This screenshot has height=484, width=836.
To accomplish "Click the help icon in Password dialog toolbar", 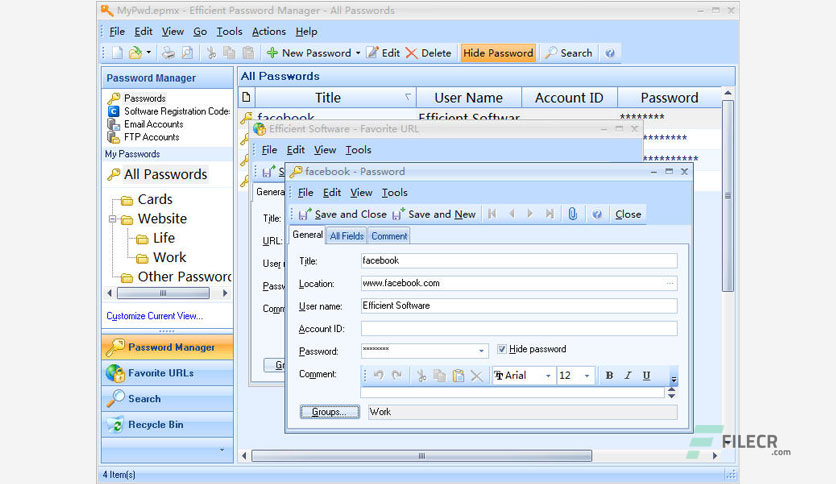I will coord(597,214).
